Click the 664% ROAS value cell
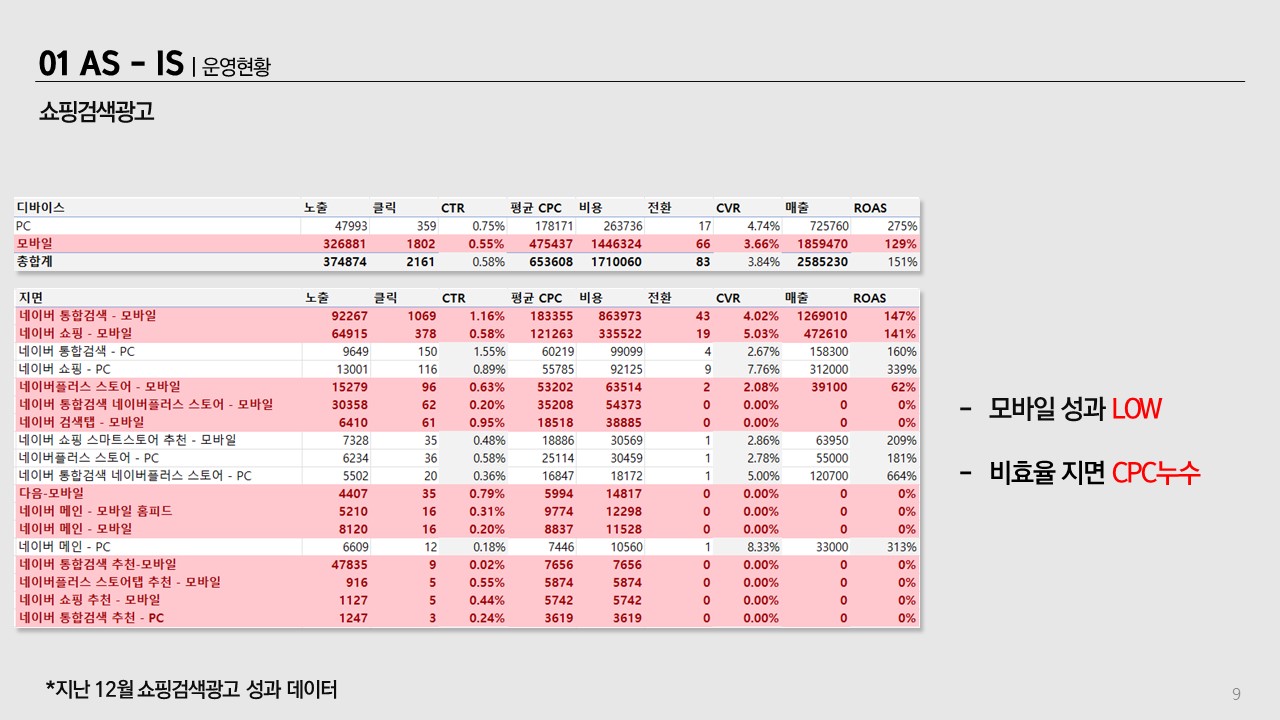The image size is (1280, 720). click(901, 476)
